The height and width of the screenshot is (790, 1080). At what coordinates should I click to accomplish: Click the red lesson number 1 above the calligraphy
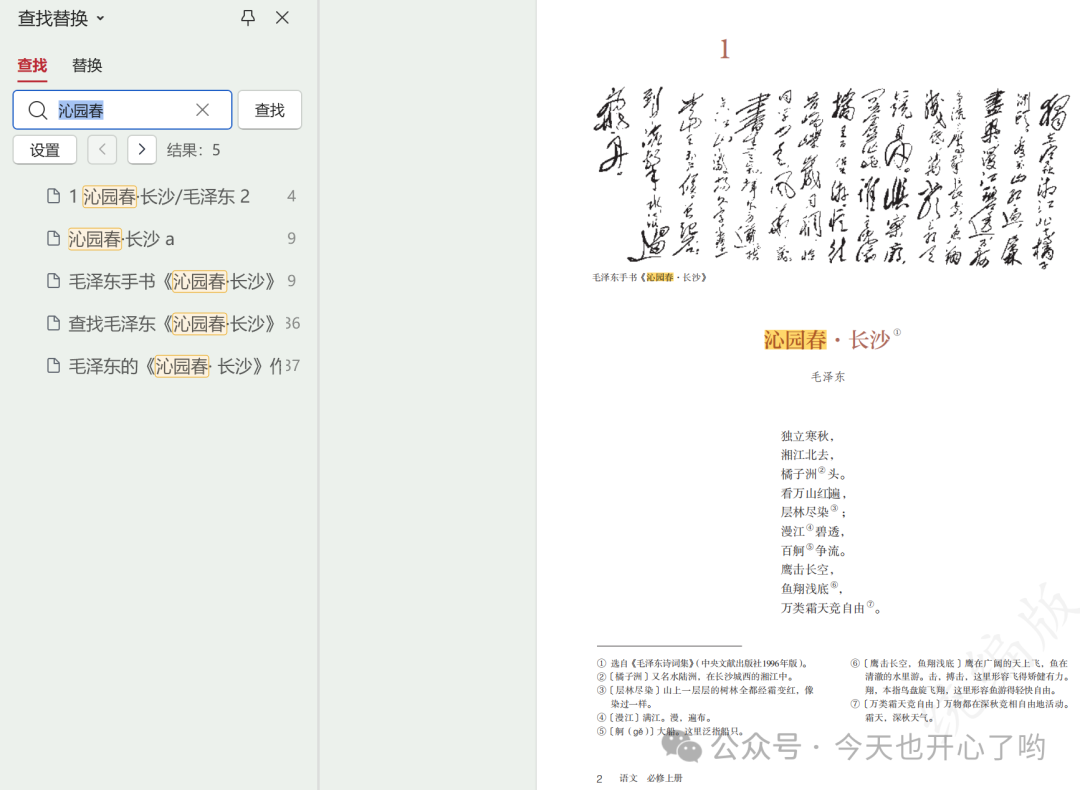tap(725, 50)
